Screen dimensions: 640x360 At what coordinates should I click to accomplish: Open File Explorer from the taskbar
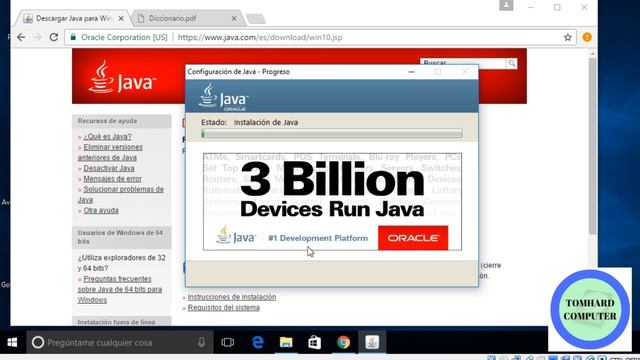point(286,342)
